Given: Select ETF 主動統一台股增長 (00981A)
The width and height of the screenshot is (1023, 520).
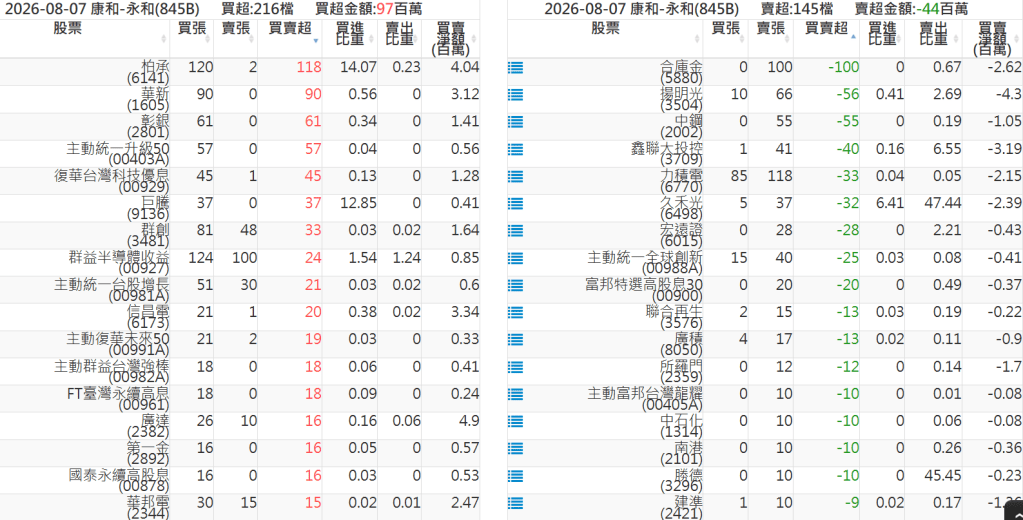Looking at the screenshot, I should pos(112,290).
